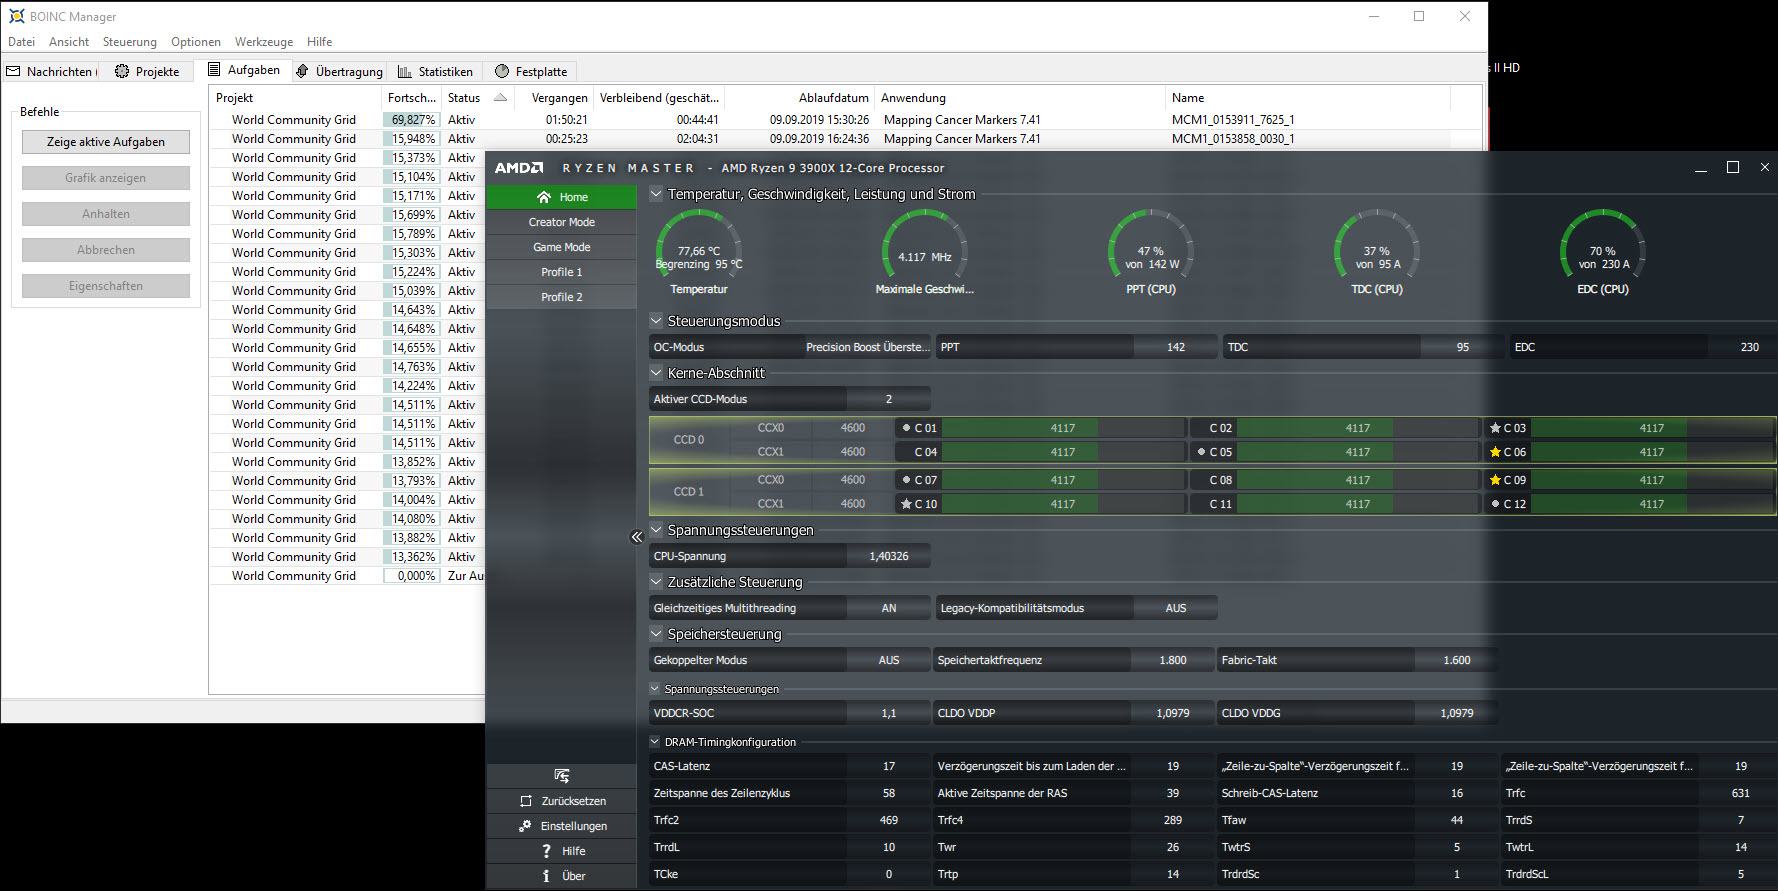Click the dot marker on core C 01
The height and width of the screenshot is (891, 1778).
[906, 428]
